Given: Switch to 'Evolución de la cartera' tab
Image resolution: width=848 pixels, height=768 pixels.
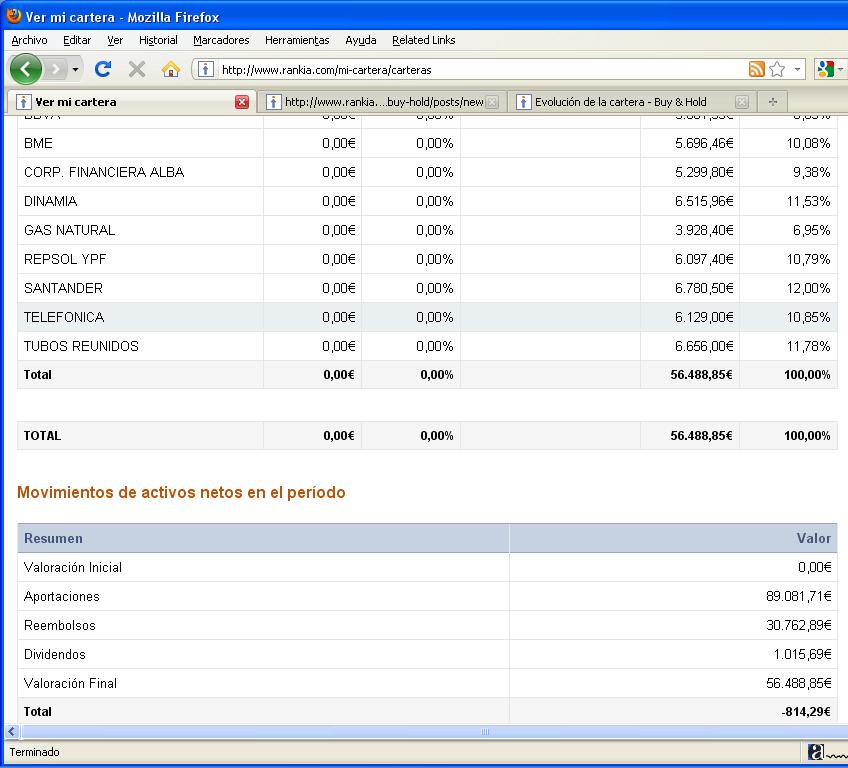Looking at the screenshot, I should pyautogui.click(x=620, y=102).
